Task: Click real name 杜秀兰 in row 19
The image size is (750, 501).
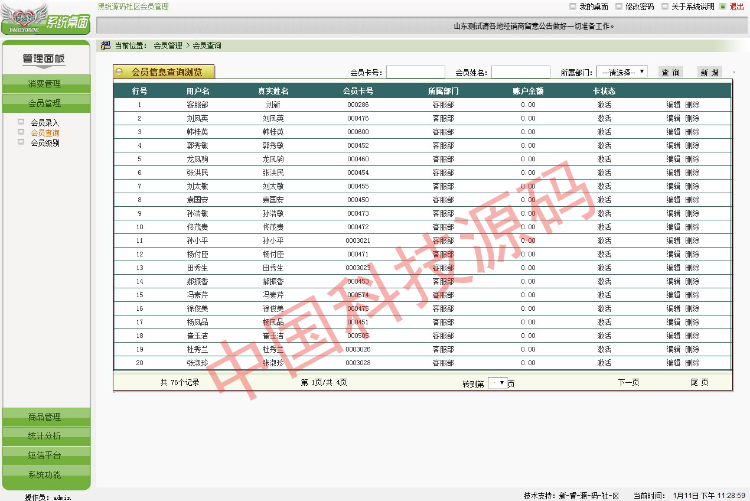Action: coord(273,349)
